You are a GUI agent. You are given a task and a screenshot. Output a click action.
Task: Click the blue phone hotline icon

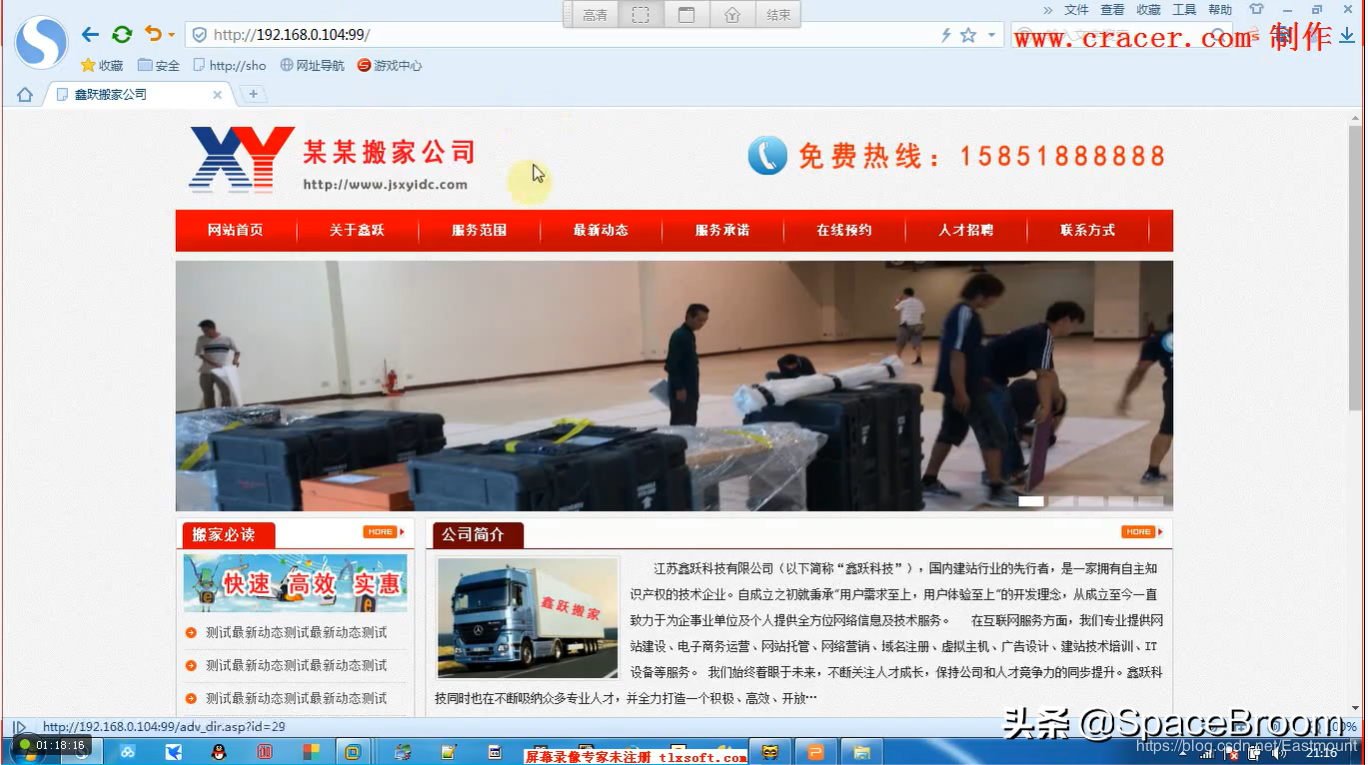pos(768,155)
